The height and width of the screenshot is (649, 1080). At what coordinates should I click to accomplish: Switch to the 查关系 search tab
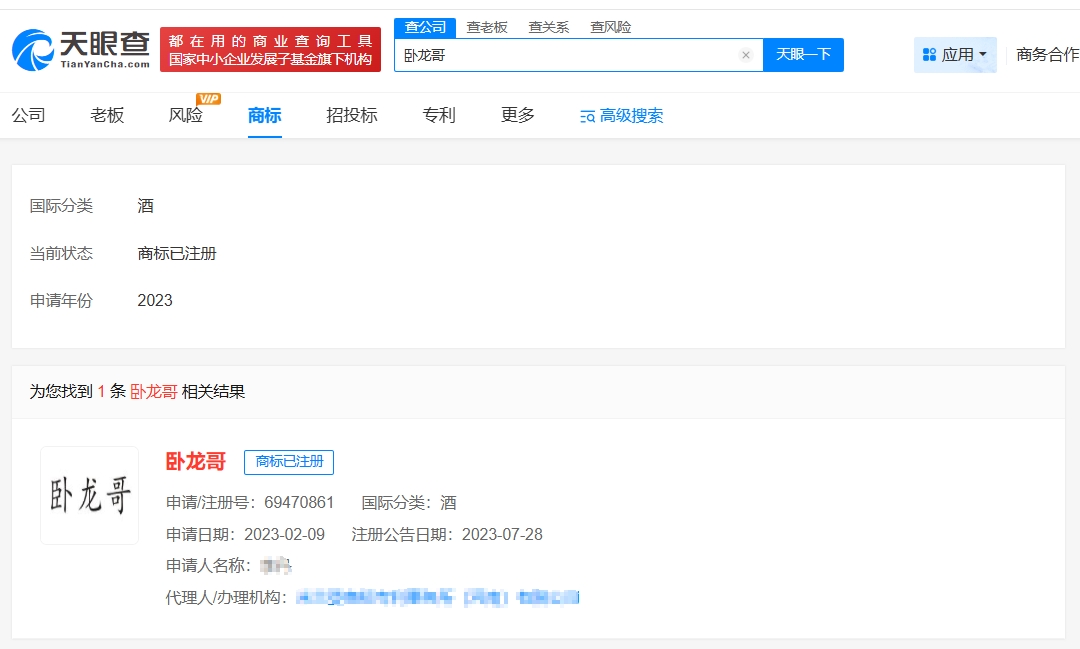(x=548, y=27)
